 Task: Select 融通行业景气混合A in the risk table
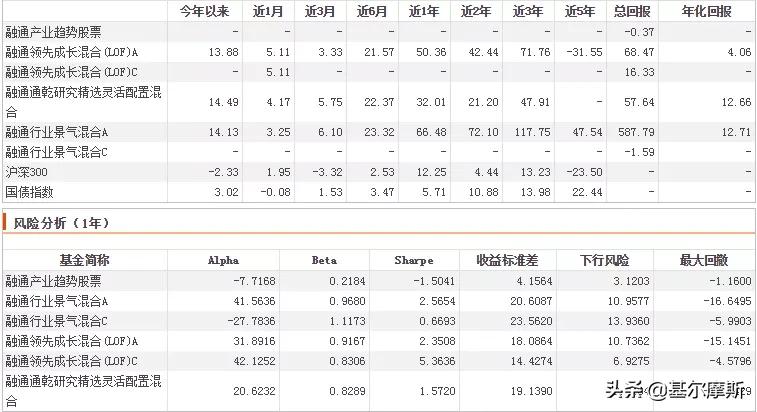click(56, 301)
